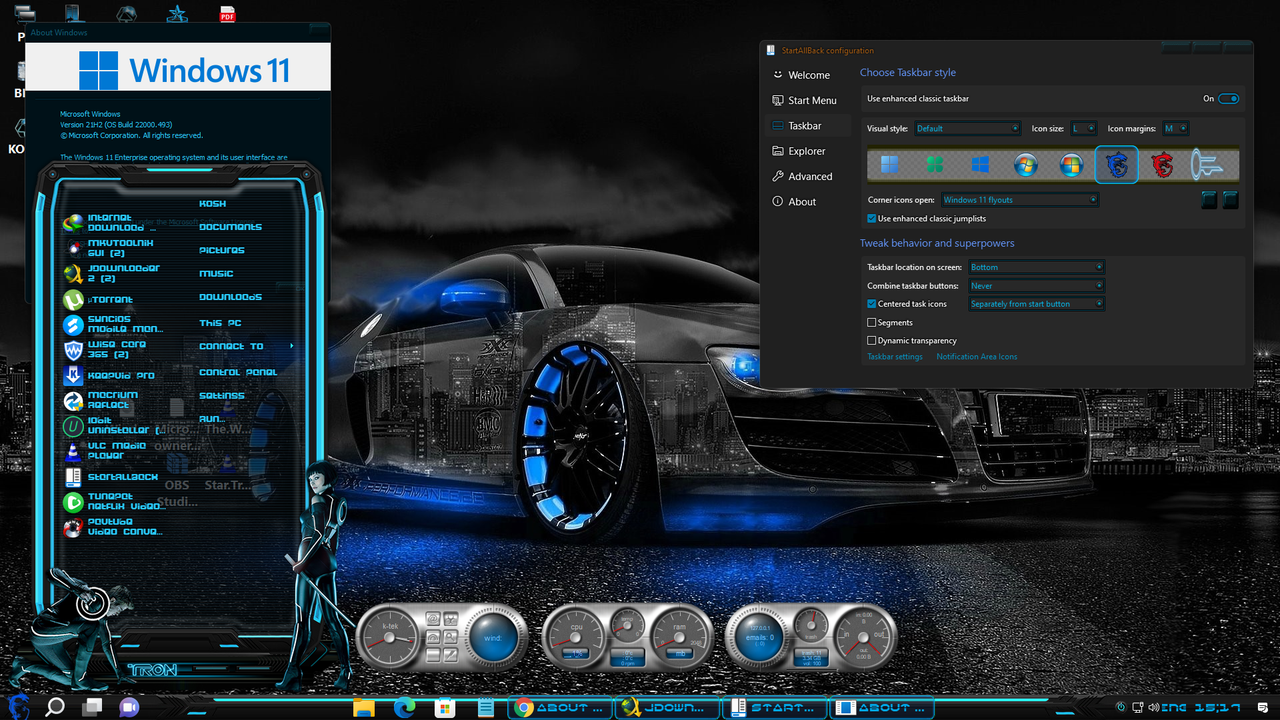1280x720 pixels.
Task: Choose the red dragon start button icon
Action: (1162, 164)
